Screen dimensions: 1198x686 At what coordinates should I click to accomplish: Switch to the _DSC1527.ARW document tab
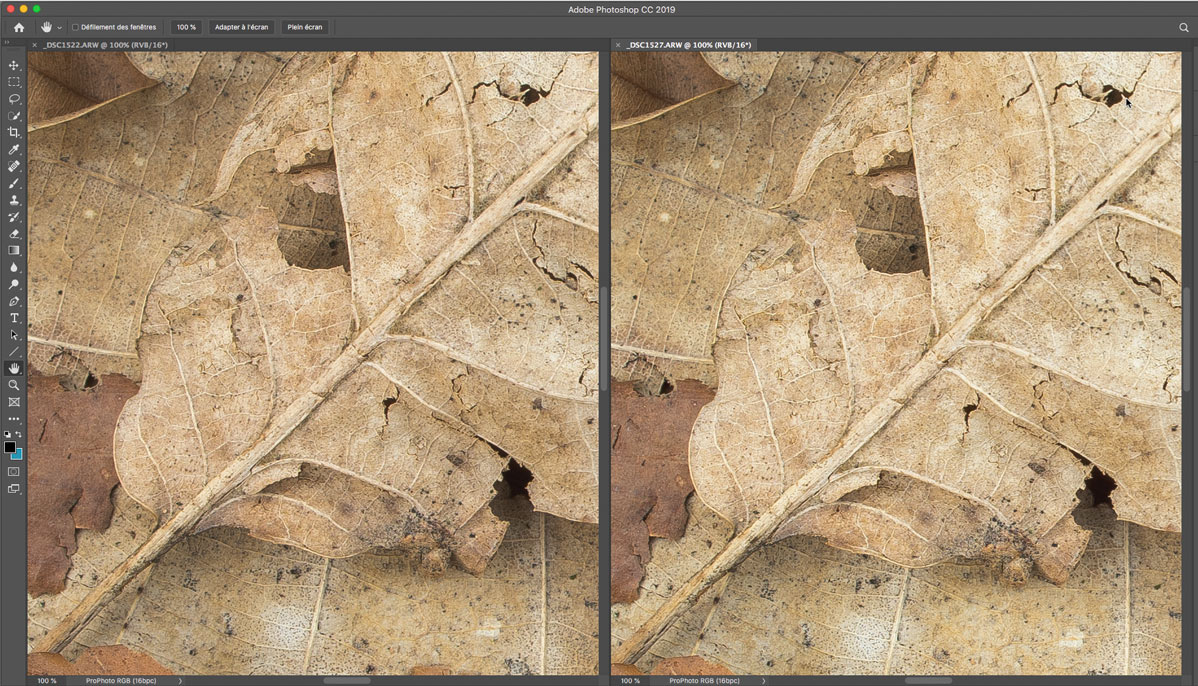tap(690, 45)
